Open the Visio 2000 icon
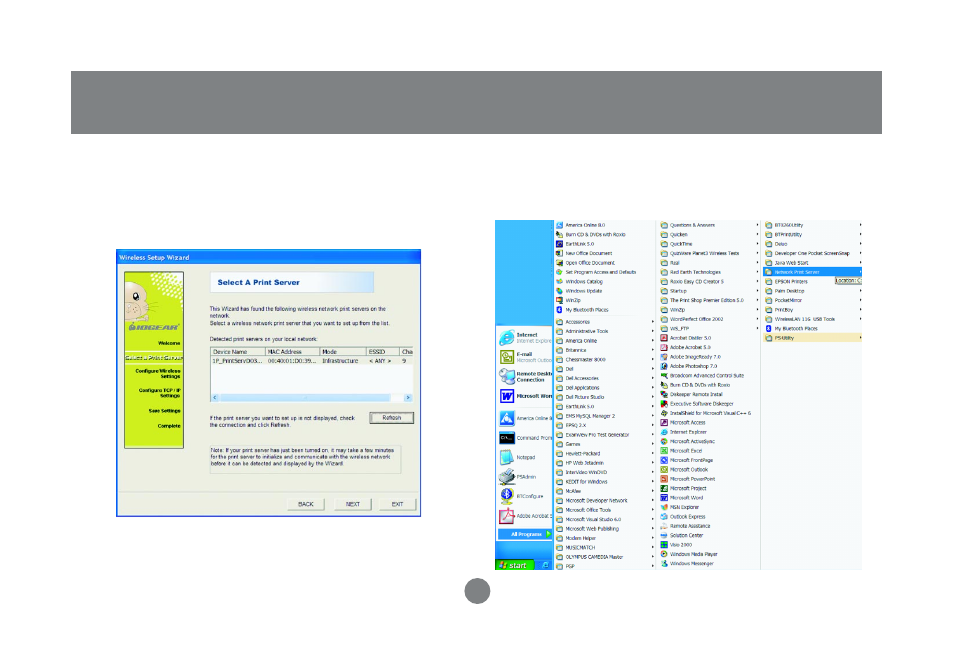 664,544
